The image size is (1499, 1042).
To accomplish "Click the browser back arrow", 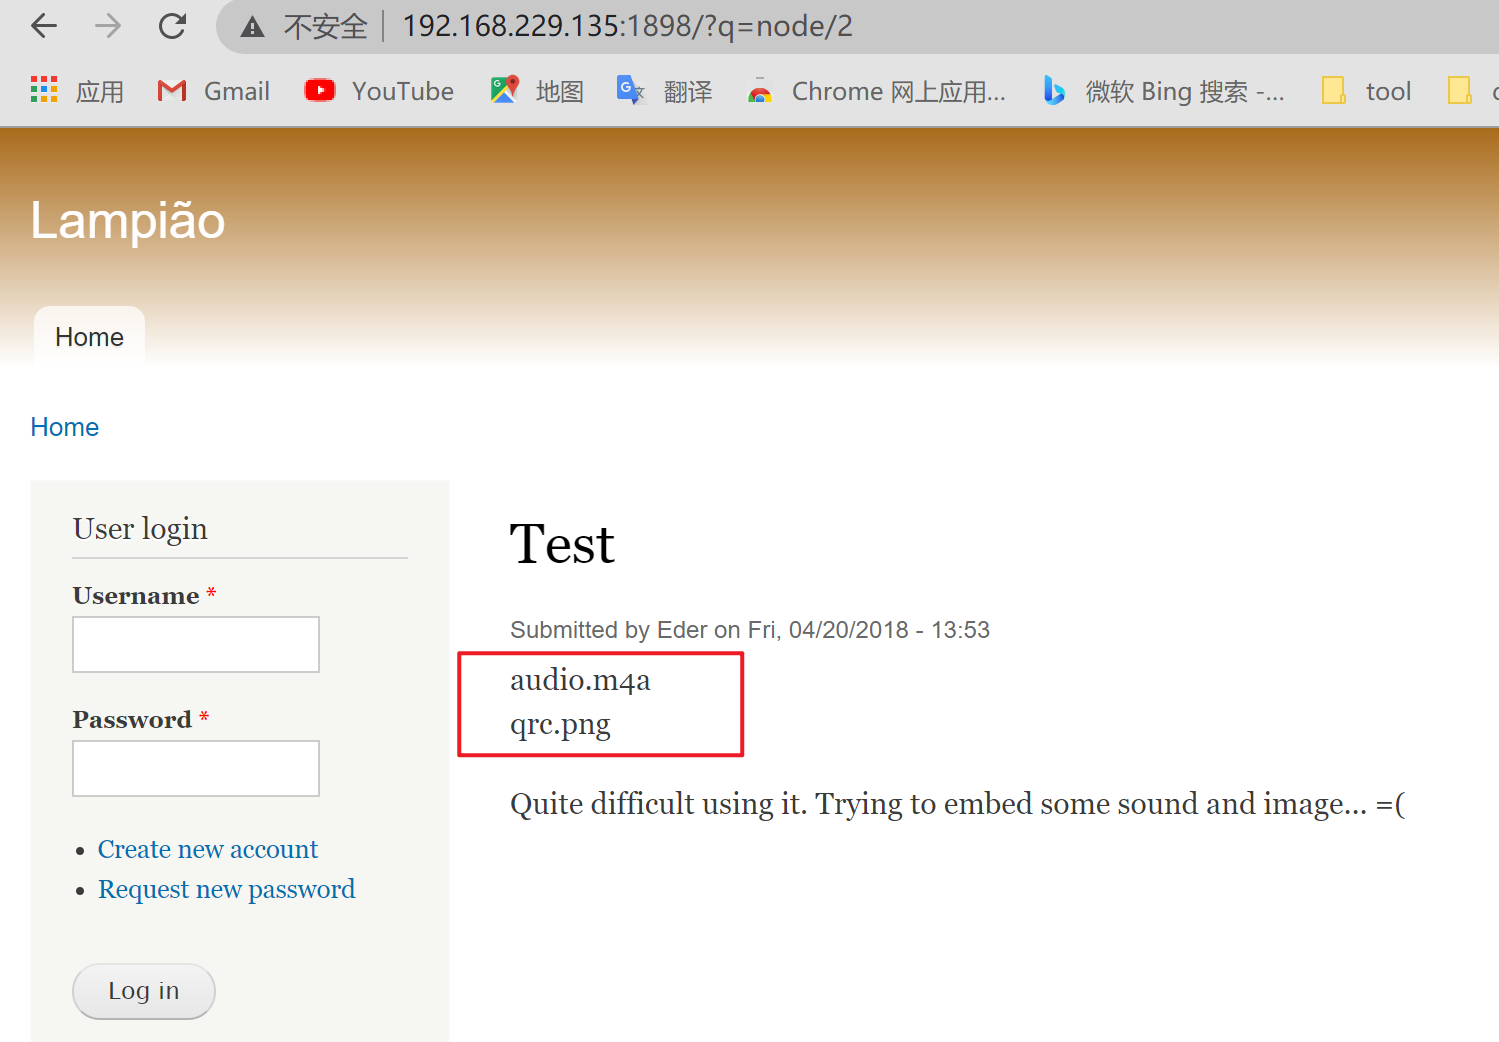I will [x=44, y=26].
